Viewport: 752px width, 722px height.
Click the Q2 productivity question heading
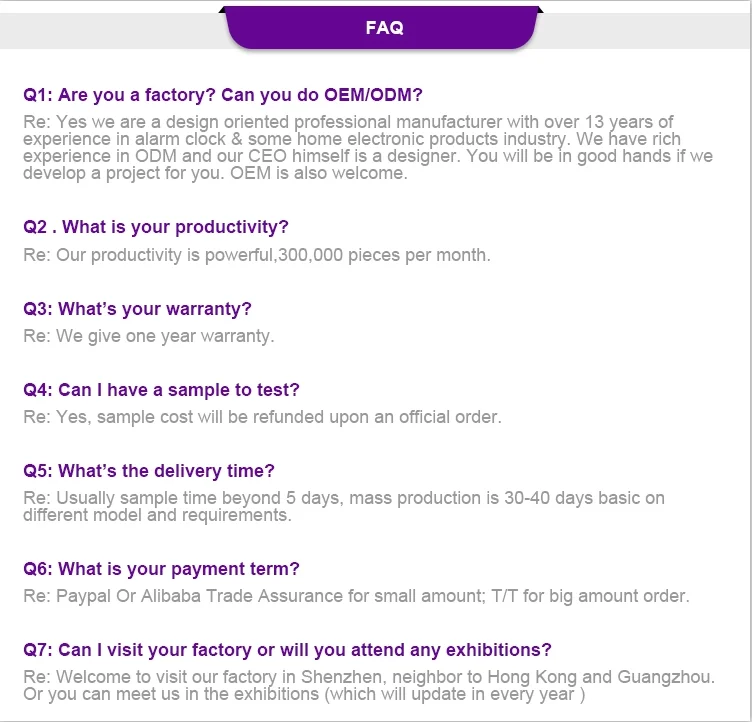point(156,227)
